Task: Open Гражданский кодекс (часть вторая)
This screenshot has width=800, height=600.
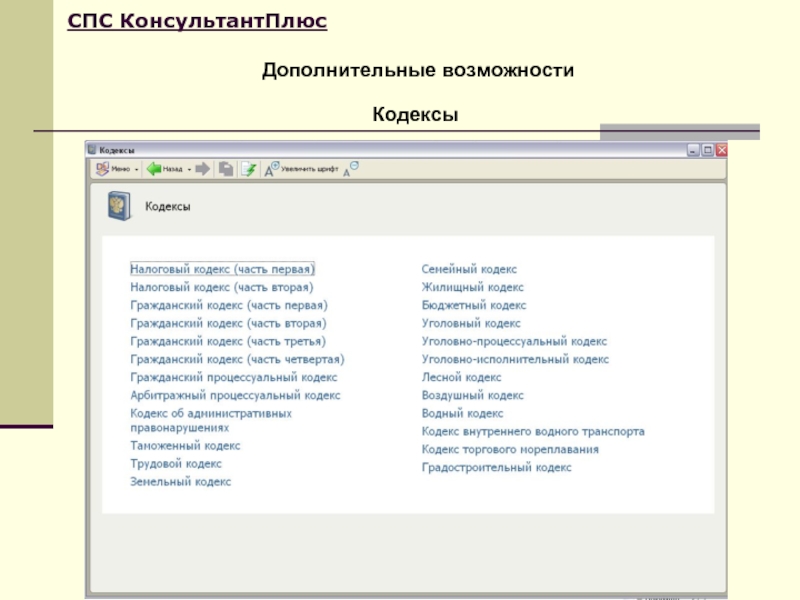Action: point(228,323)
